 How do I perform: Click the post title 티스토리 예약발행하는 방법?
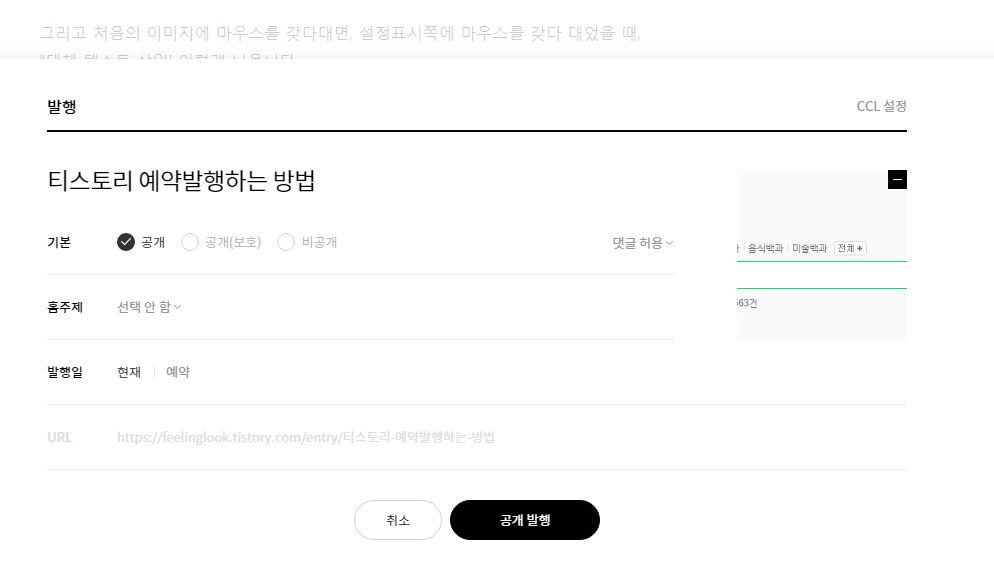(x=181, y=181)
